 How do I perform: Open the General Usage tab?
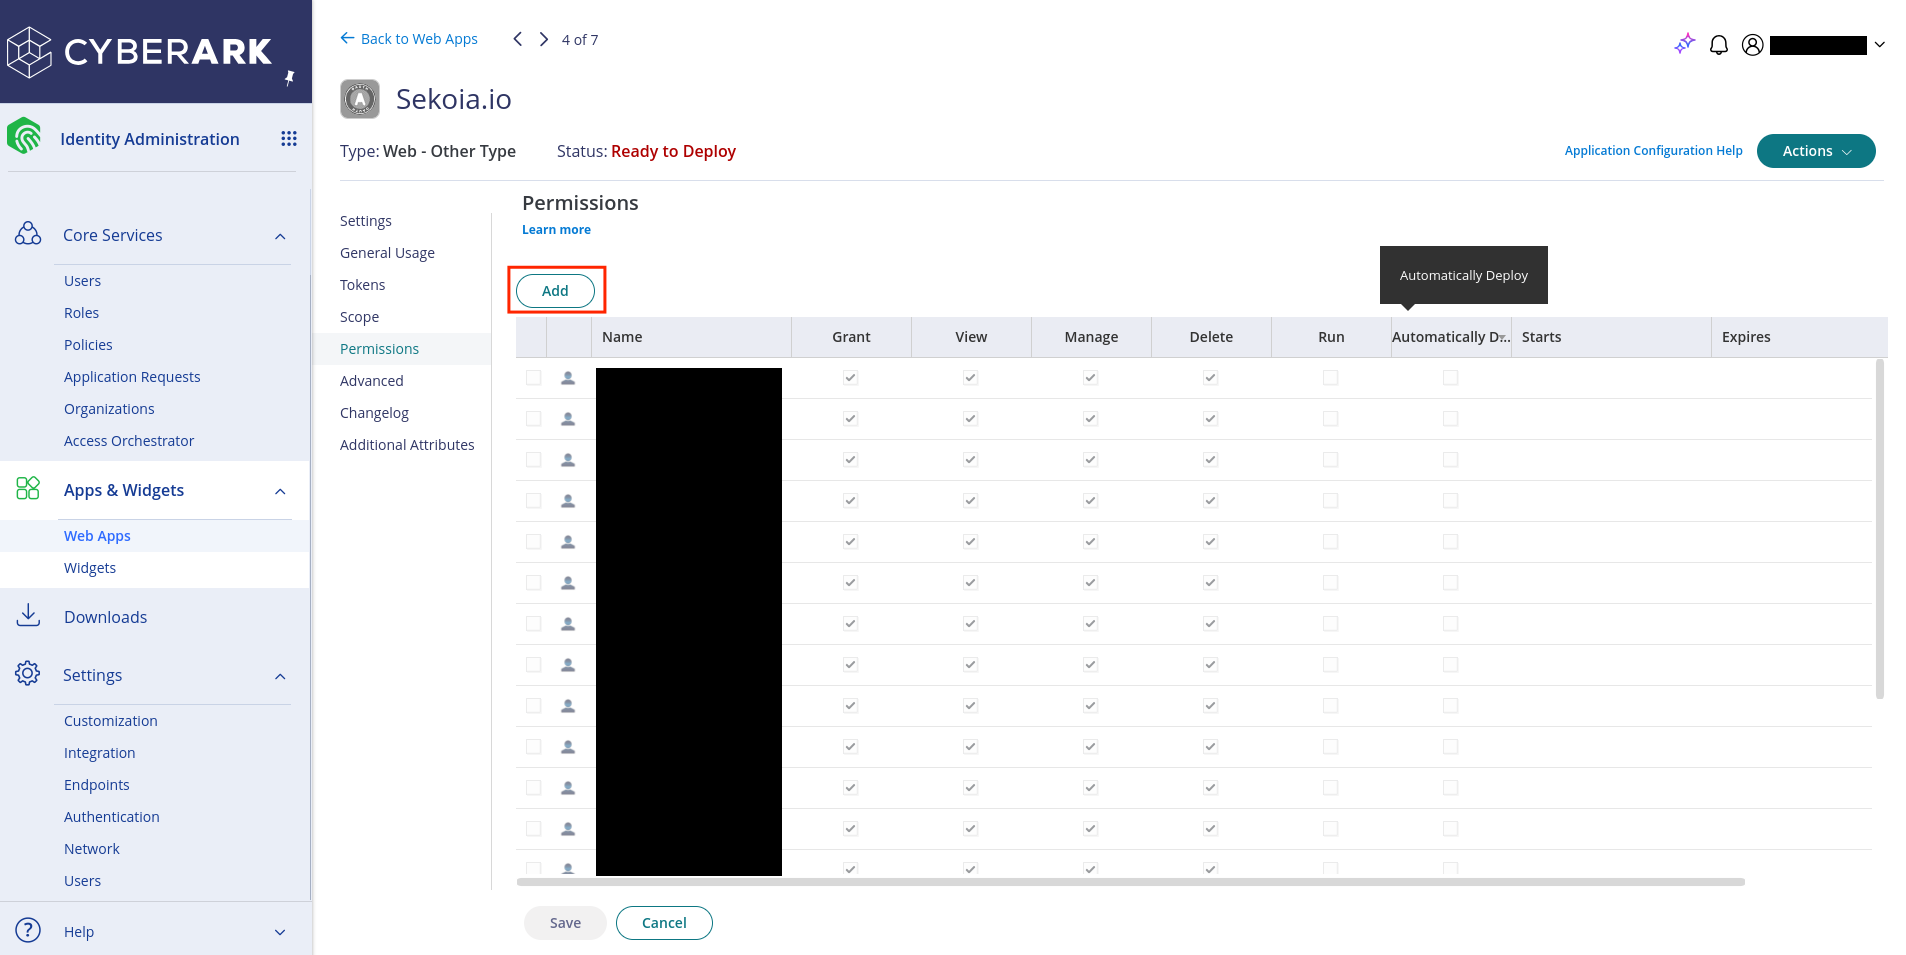[387, 253]
